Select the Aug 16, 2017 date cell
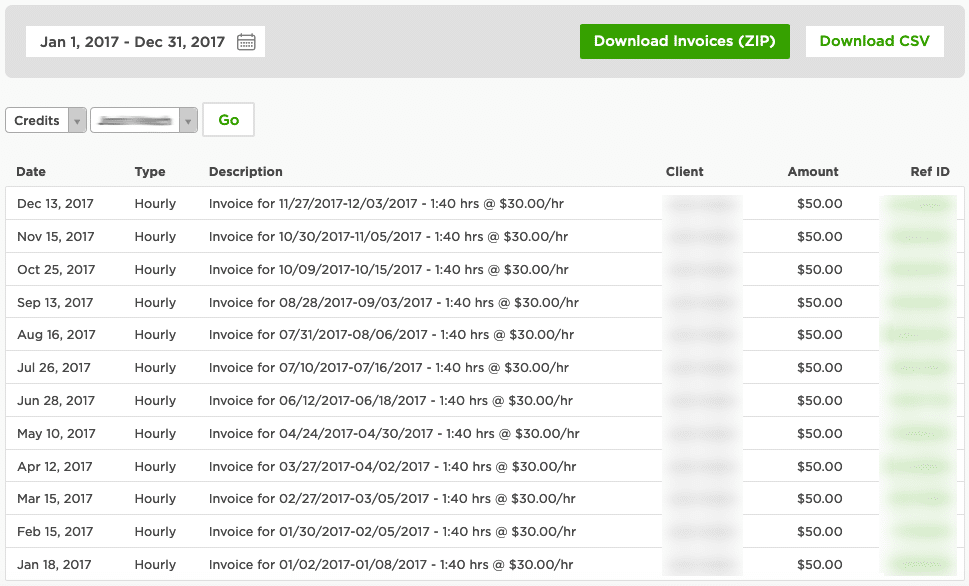Viewport: 969px width, 586px height. click(56, 335)
